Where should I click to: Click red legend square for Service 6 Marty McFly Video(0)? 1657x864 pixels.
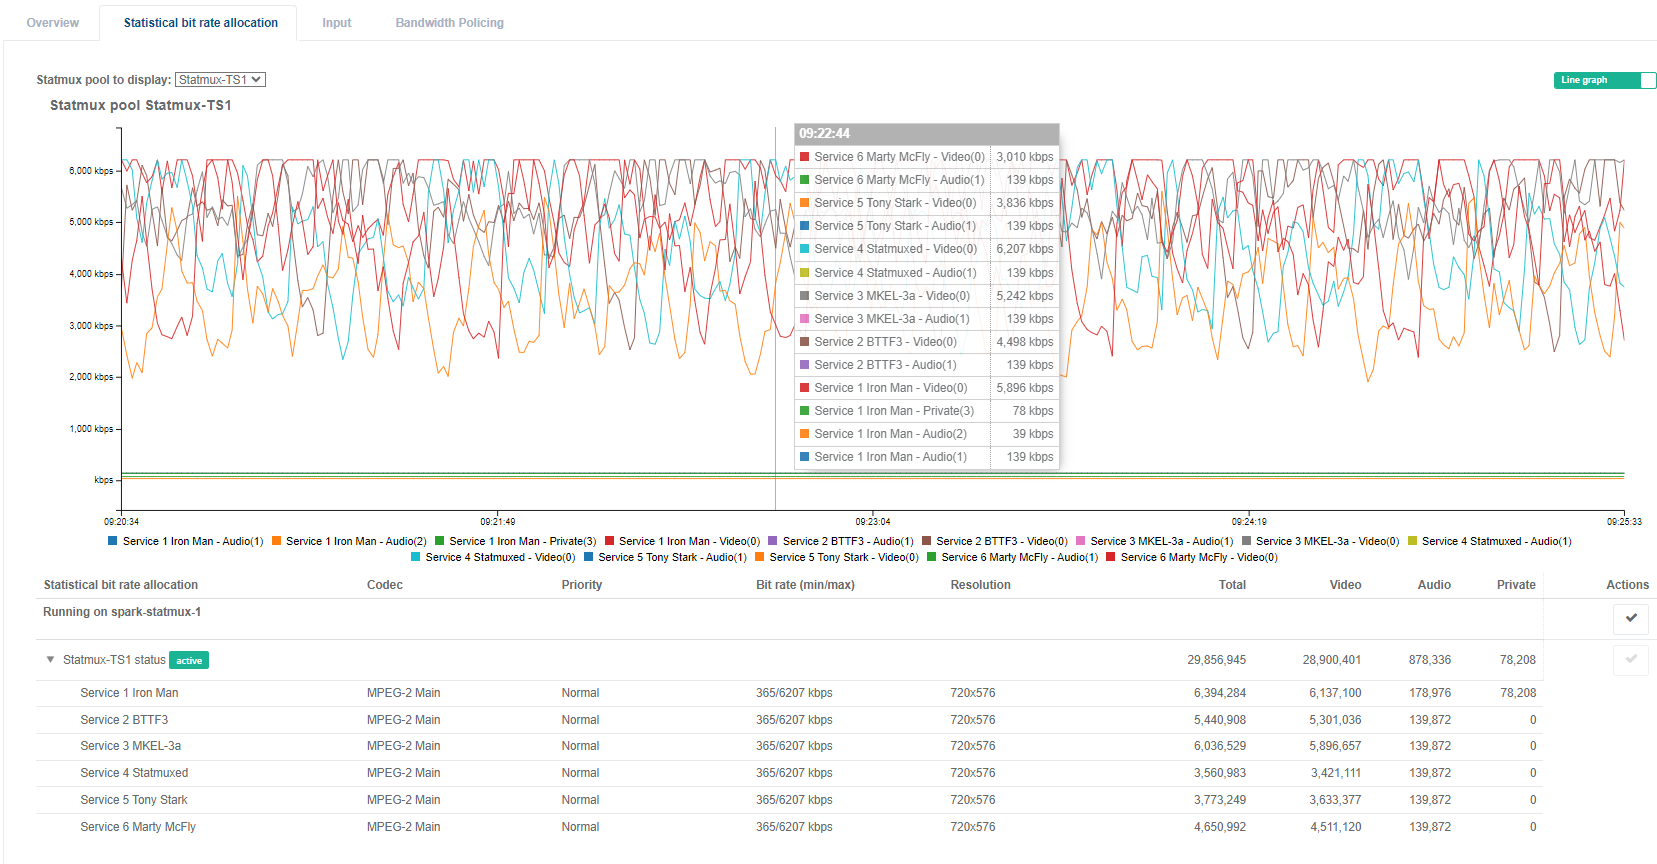pos(1110,557)
